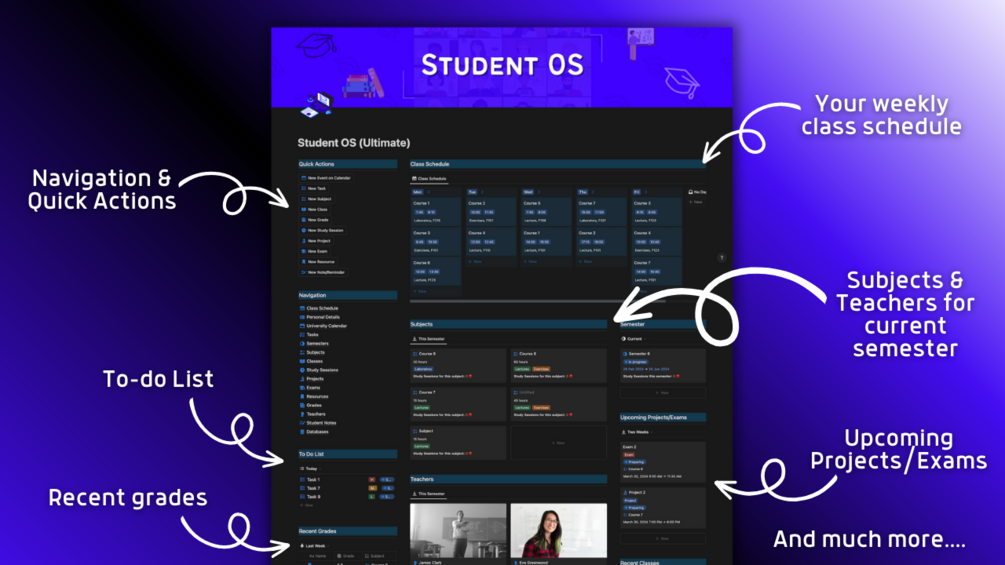The image size is (1005, 565).
Task: Open Task 1 page icon in To Do List
Action: click(x=303, y=480)
